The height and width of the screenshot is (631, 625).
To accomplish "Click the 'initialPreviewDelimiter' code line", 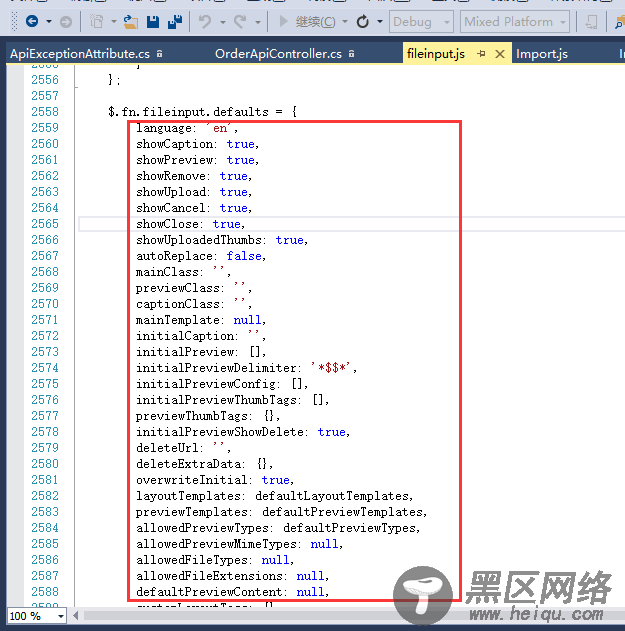I will click(x=246, y=368).
